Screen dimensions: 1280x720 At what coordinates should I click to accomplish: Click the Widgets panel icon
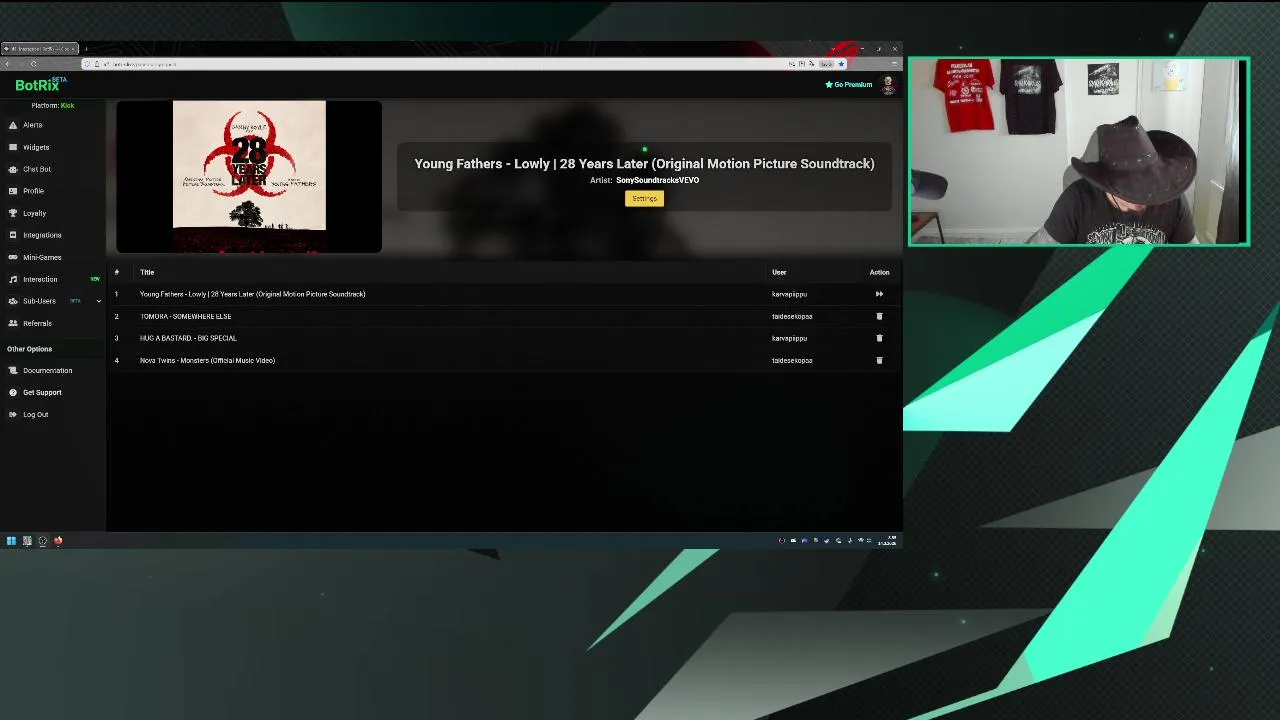(12, 147)
